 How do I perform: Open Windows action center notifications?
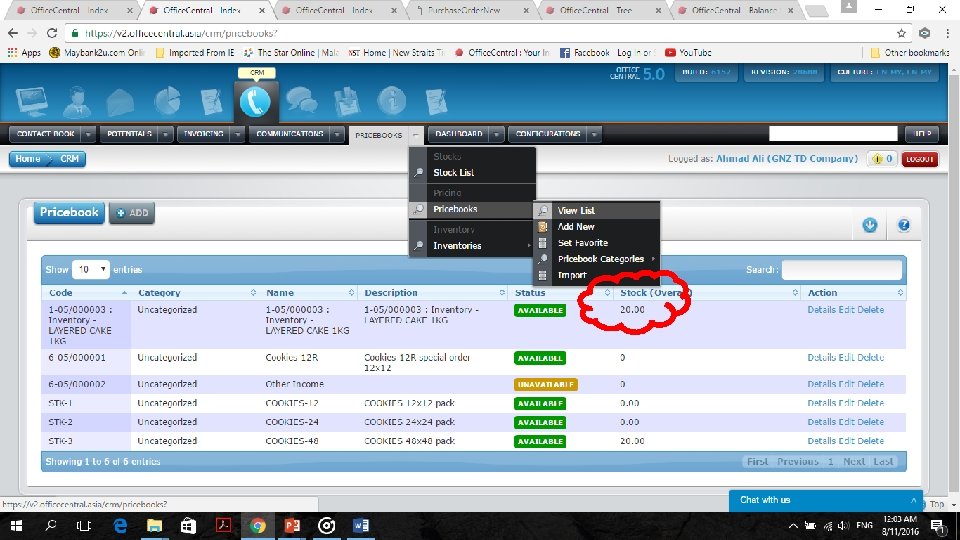[937, 526]
